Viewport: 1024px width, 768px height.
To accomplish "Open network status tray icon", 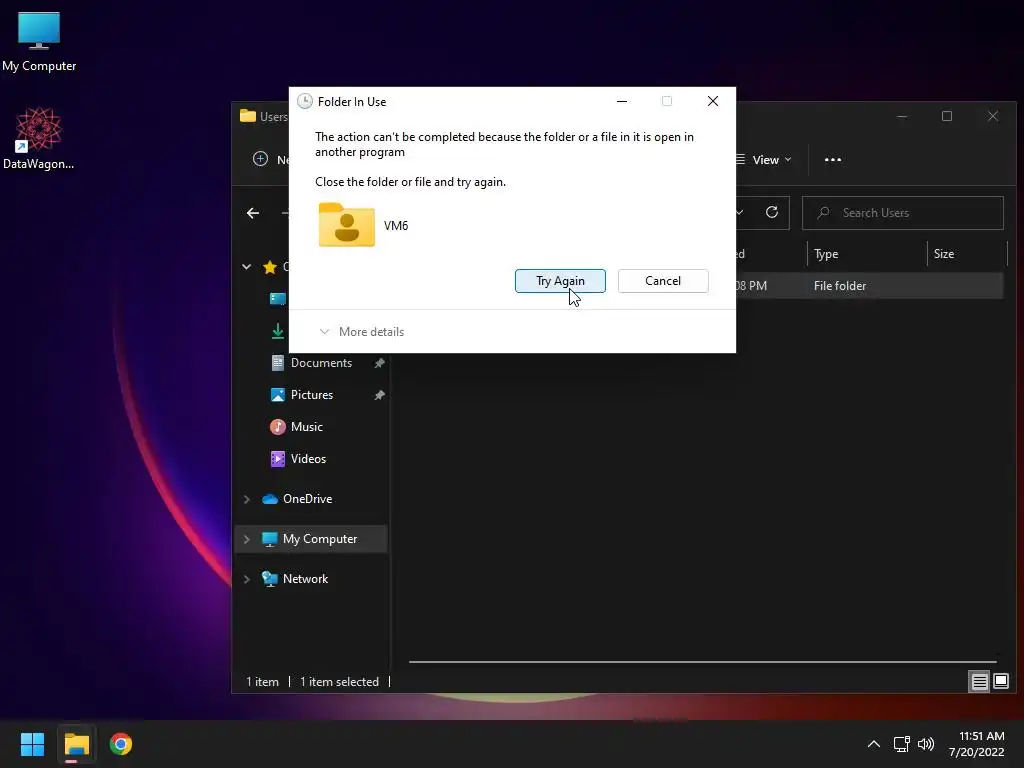I will tap(901, 744).
